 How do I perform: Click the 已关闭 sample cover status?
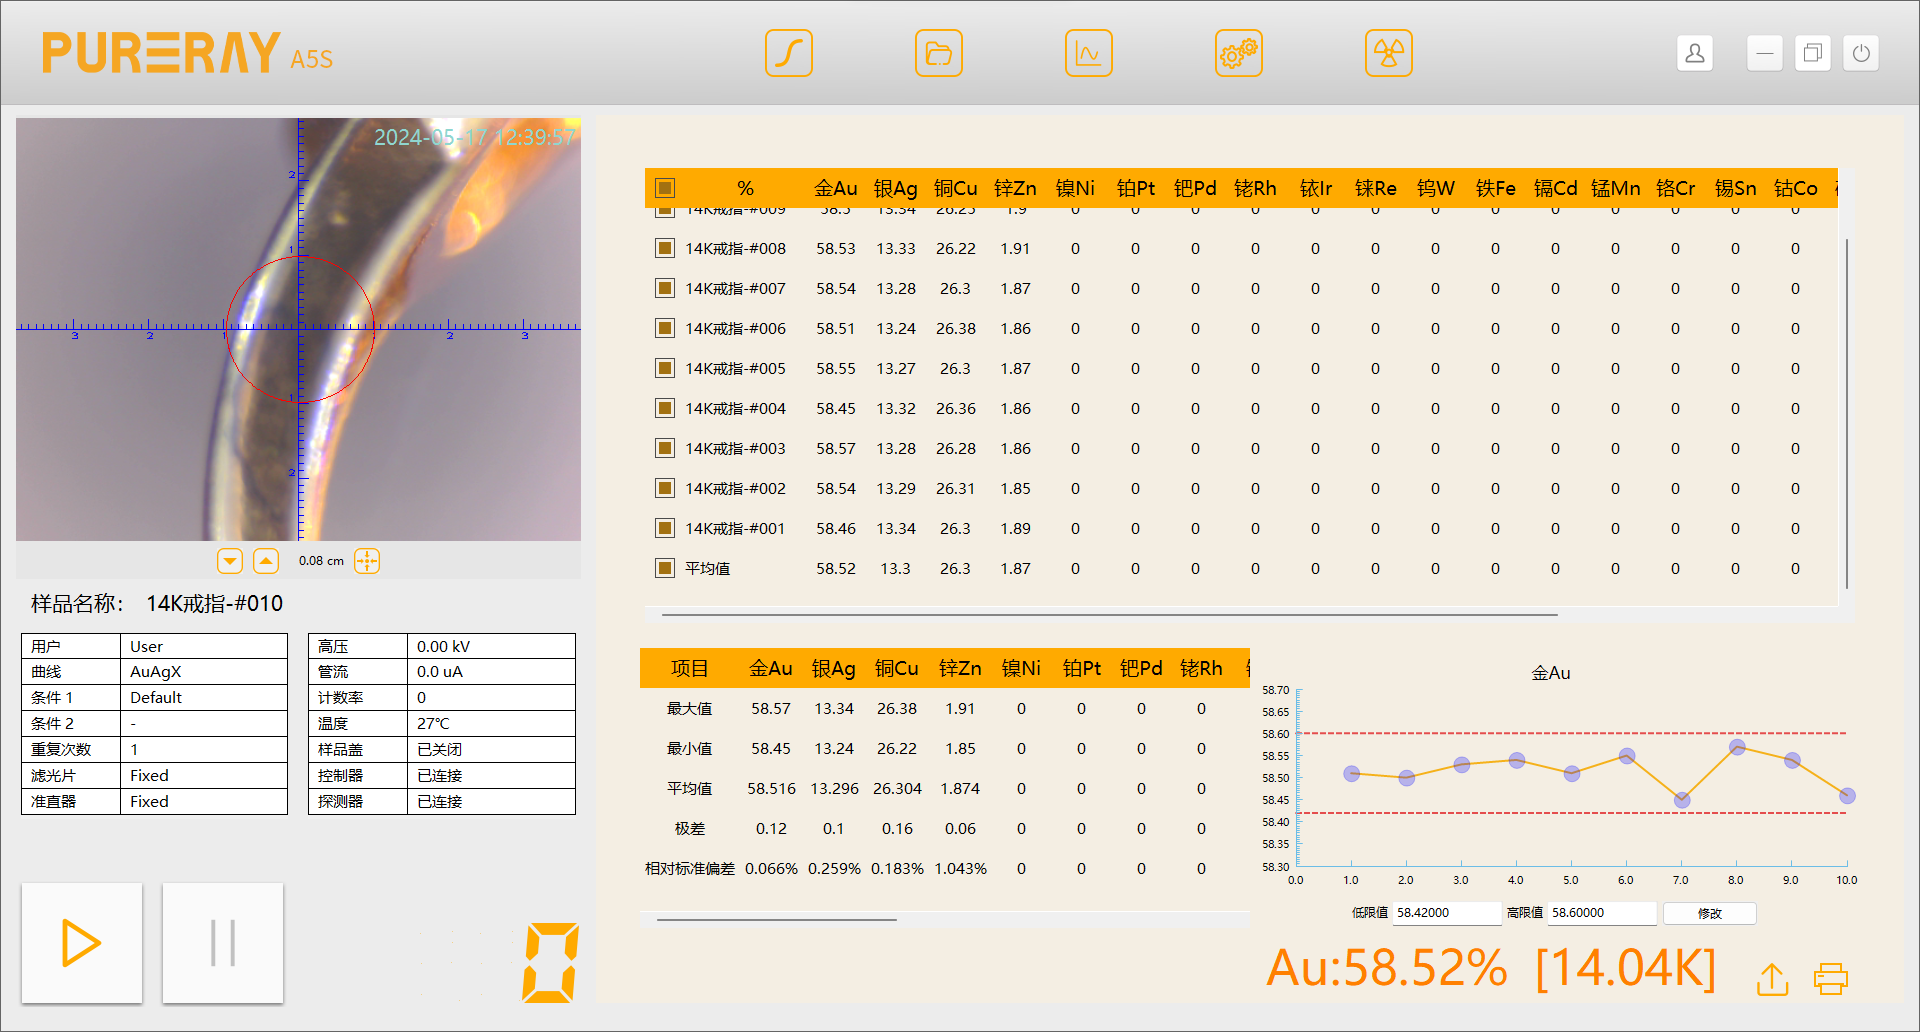pos(491,750)
